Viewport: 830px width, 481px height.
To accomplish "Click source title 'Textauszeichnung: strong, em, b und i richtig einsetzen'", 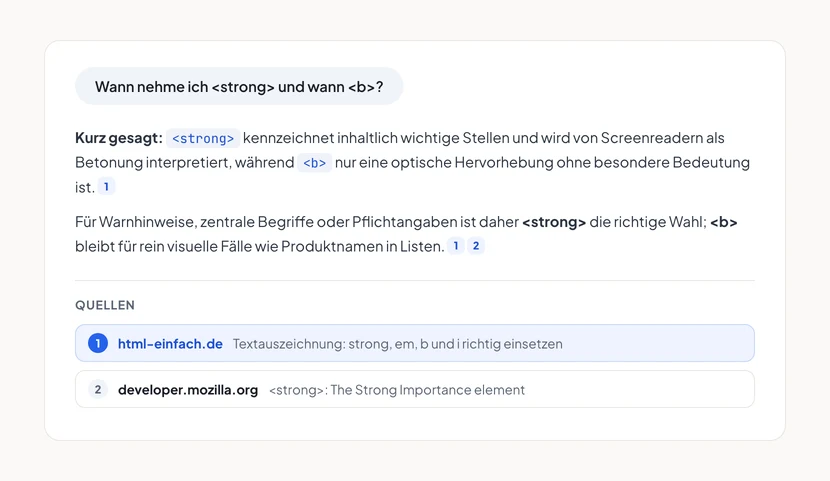I will pyautogui.click(x=398, y=344).
